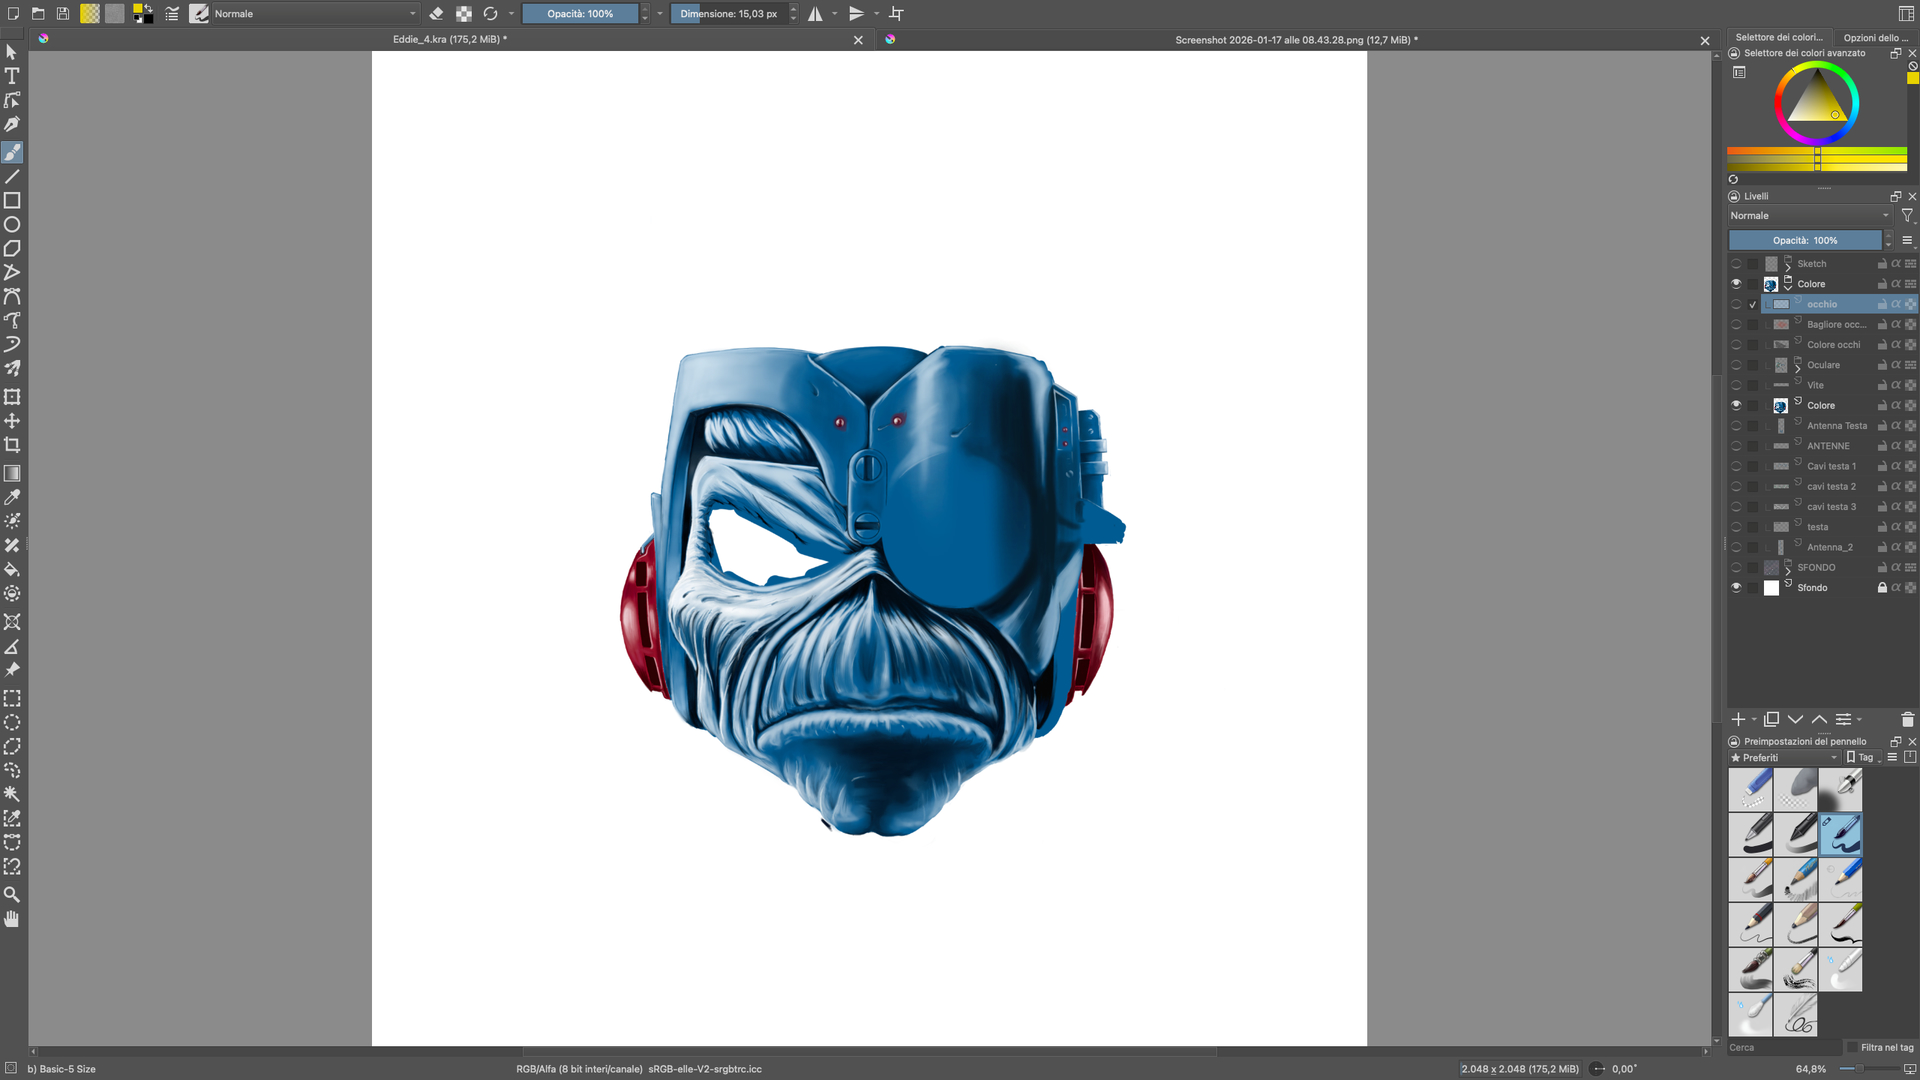
Task: Select the Pan hand tool
Action: [12, 919]
